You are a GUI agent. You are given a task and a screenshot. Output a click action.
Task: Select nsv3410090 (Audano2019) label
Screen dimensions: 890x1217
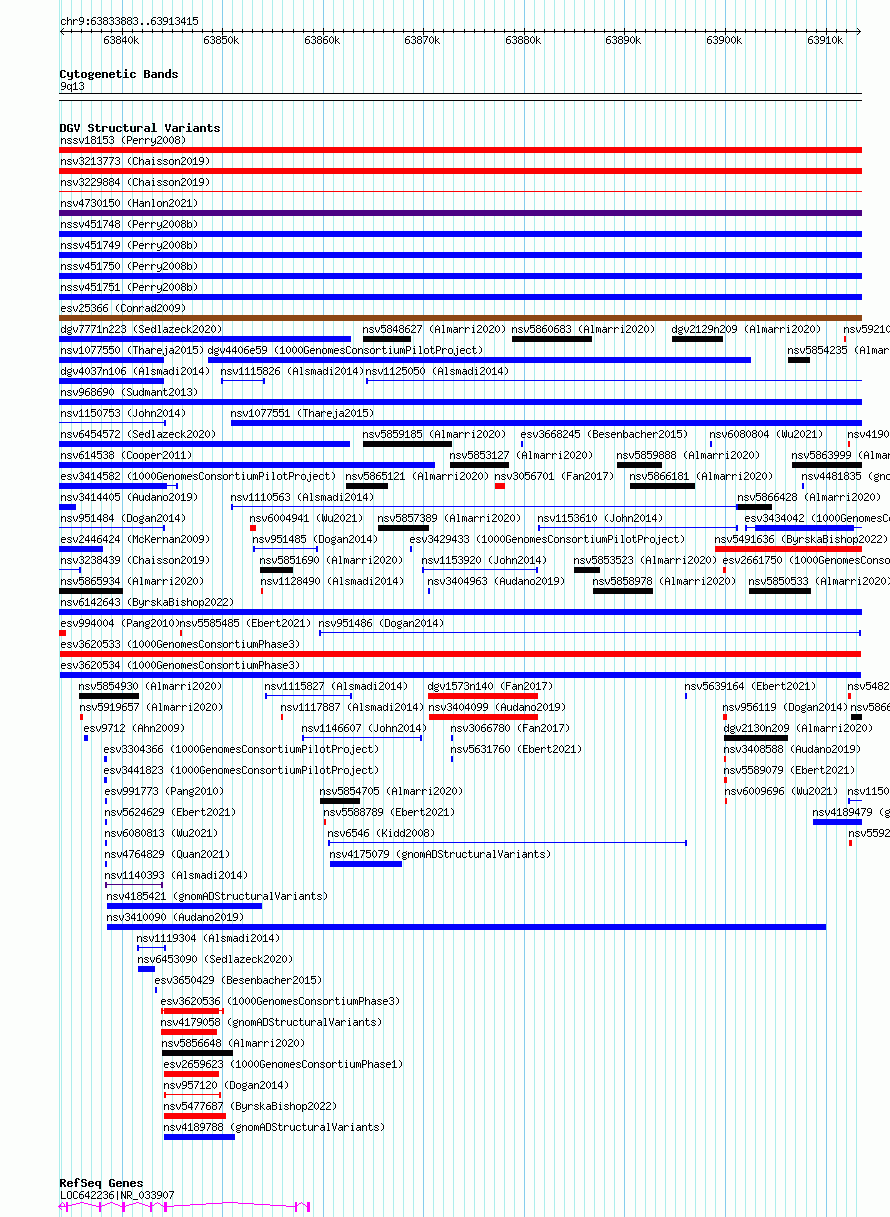175,917
